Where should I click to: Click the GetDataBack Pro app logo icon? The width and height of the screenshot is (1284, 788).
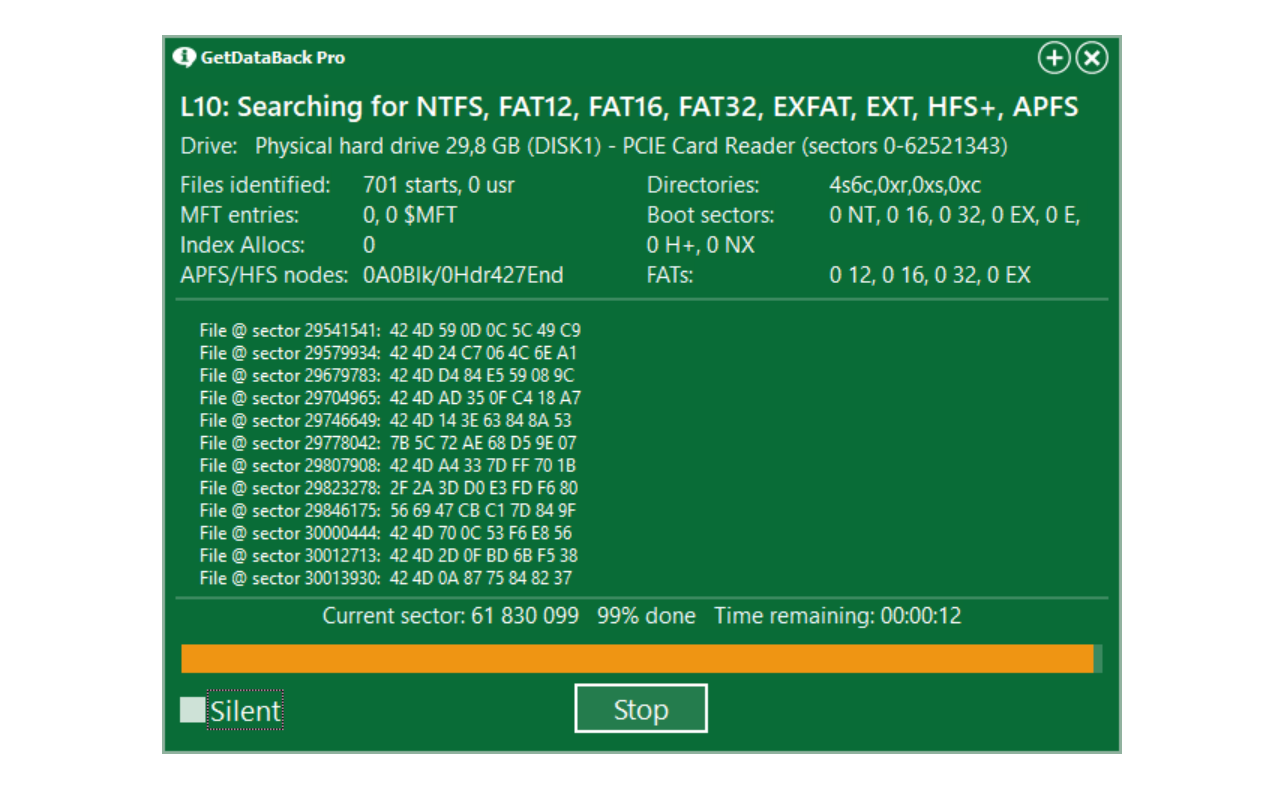(x=183, y=57)
